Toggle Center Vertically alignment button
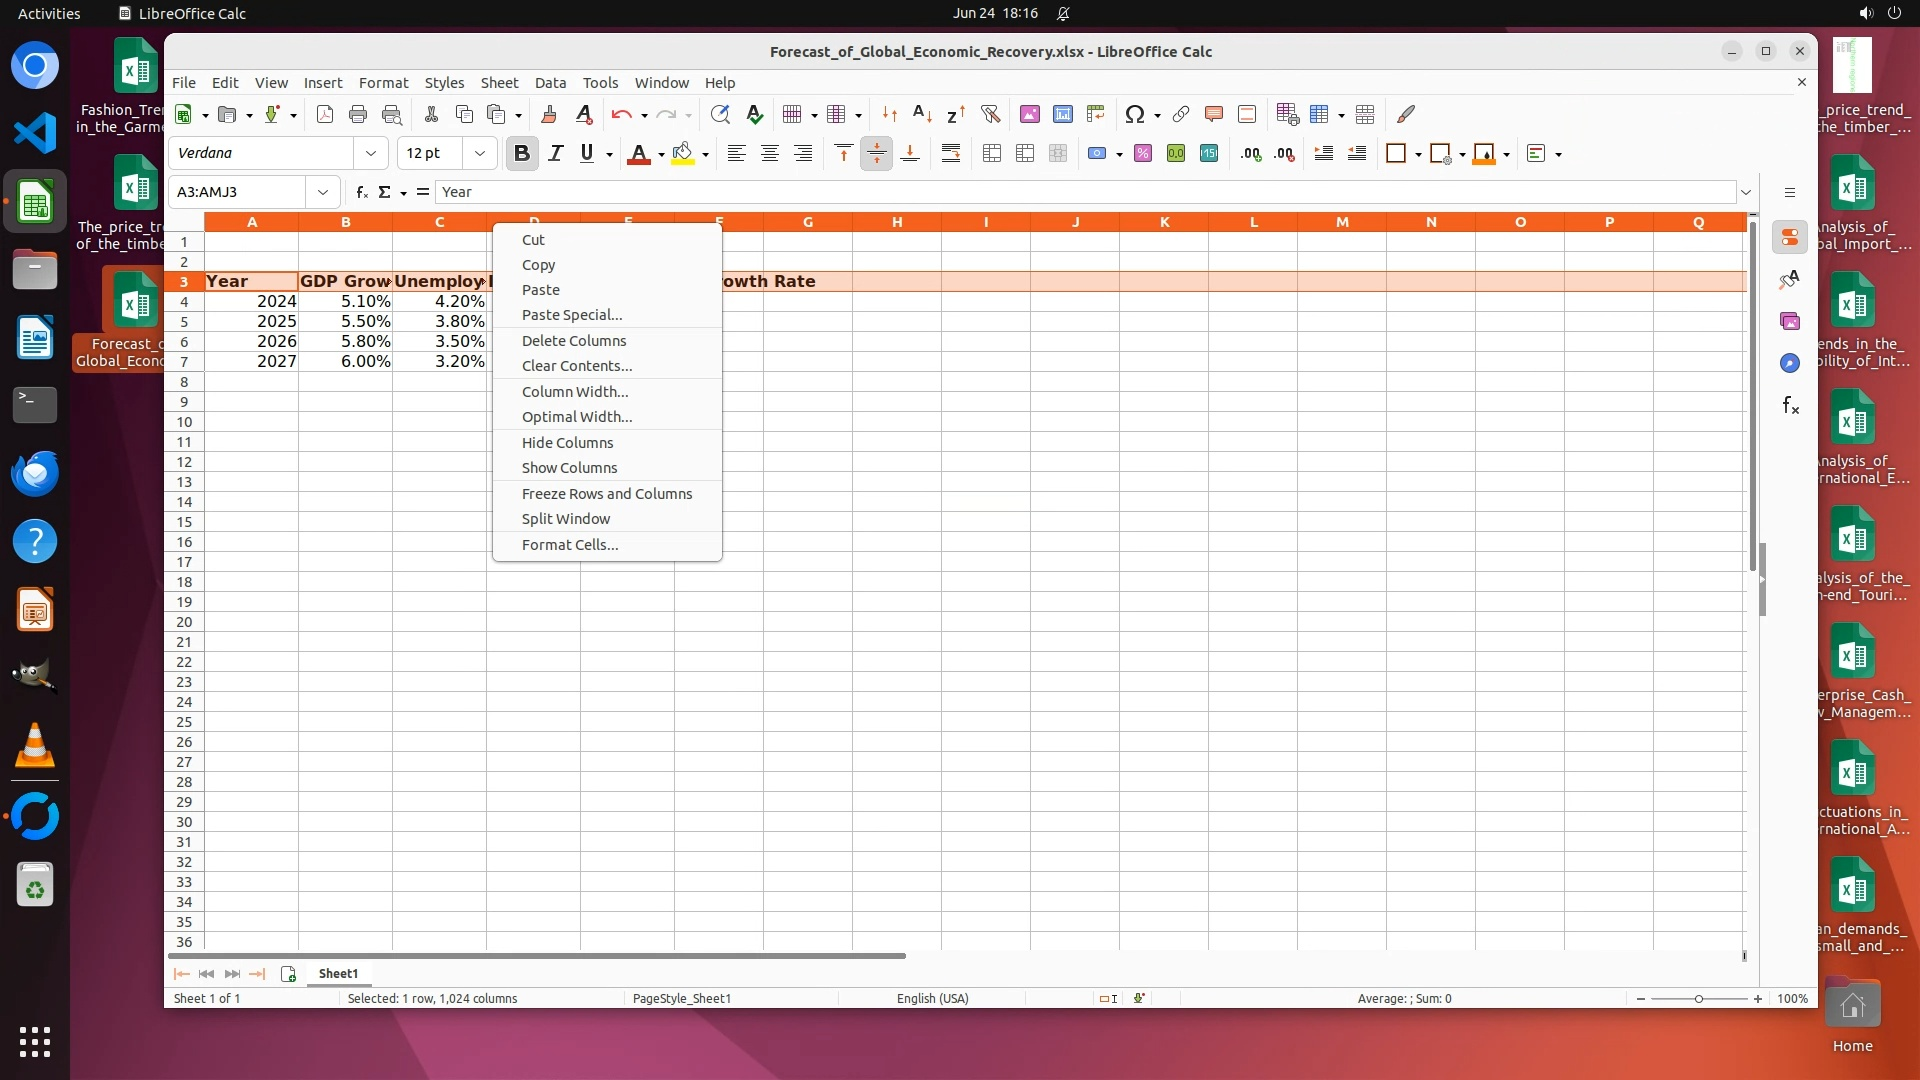The width and height of the screenshot is (1920, 1080). point(876,153)
